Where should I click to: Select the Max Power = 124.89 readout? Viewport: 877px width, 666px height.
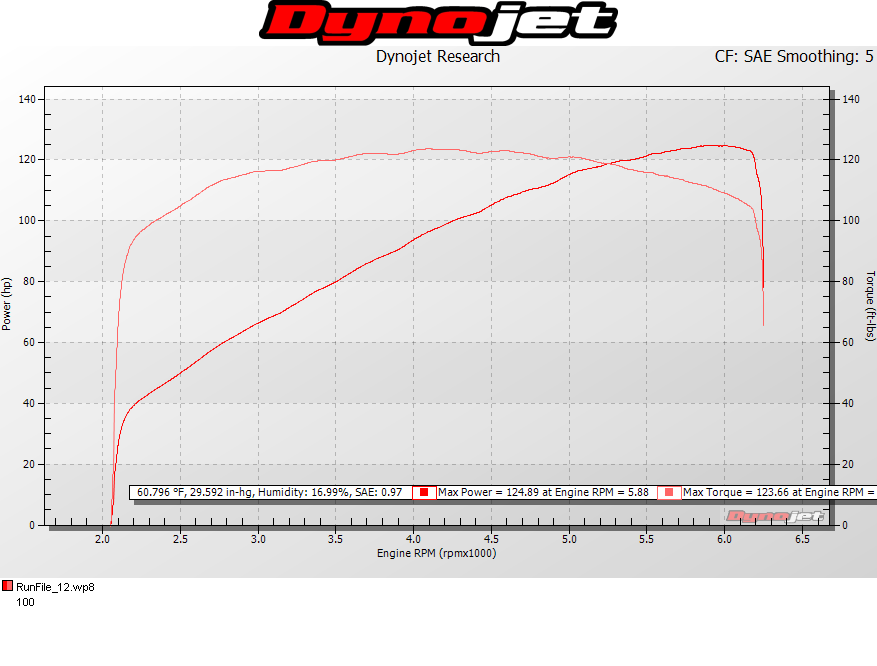543,492
